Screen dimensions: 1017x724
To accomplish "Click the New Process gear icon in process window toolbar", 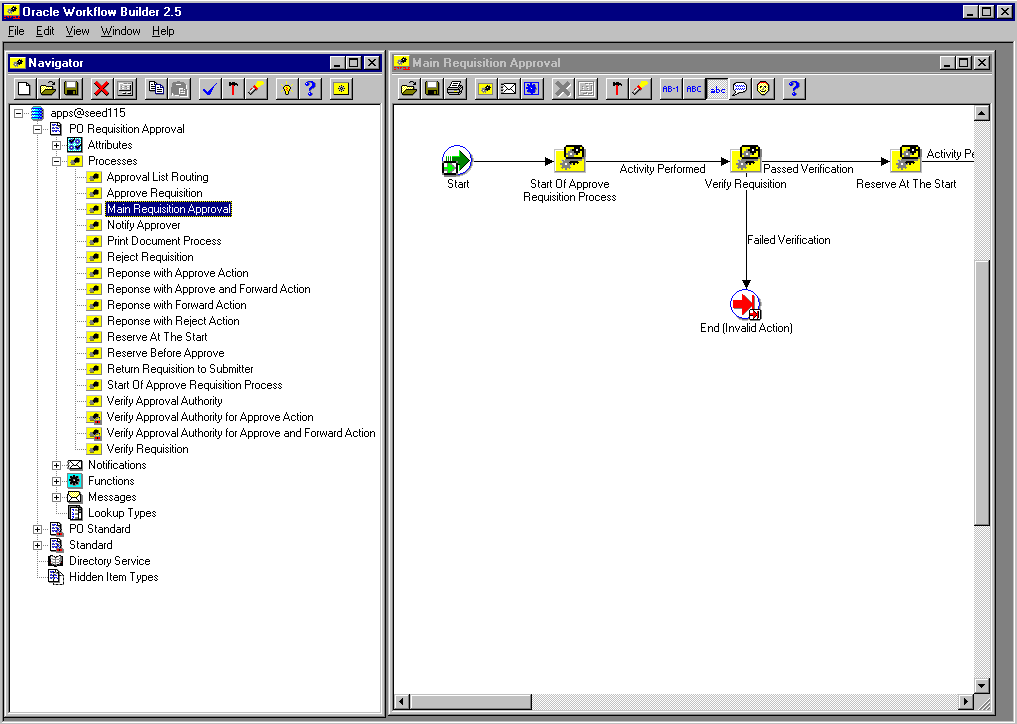I will 485,89.
